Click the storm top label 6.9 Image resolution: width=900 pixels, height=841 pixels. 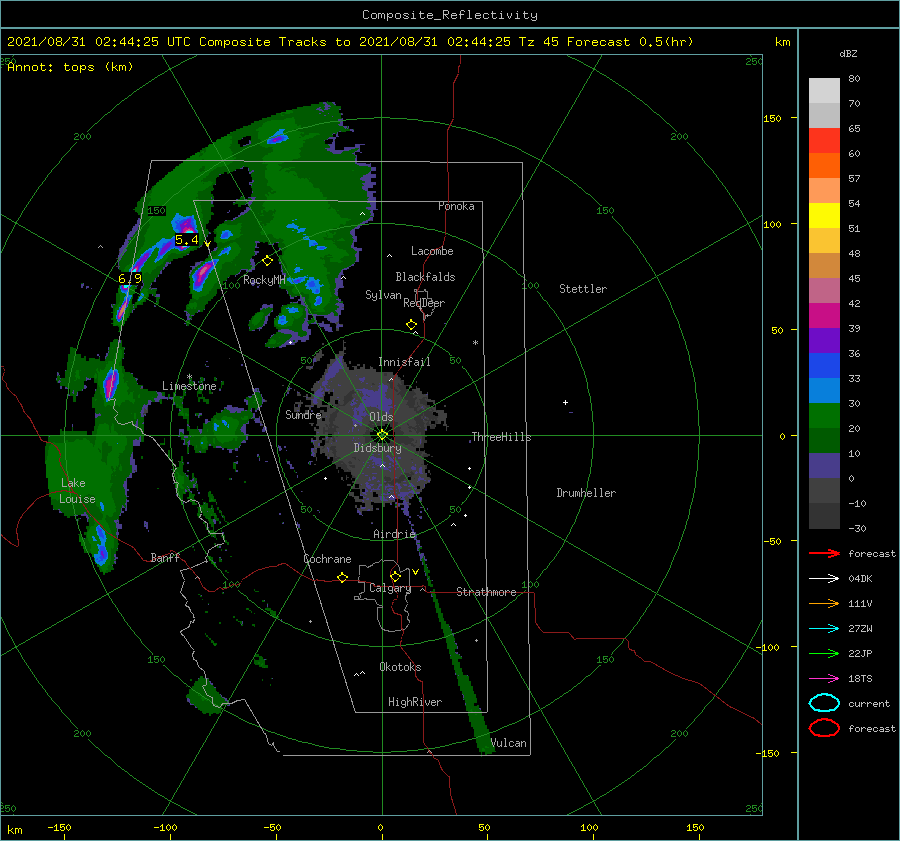point(130,278)
